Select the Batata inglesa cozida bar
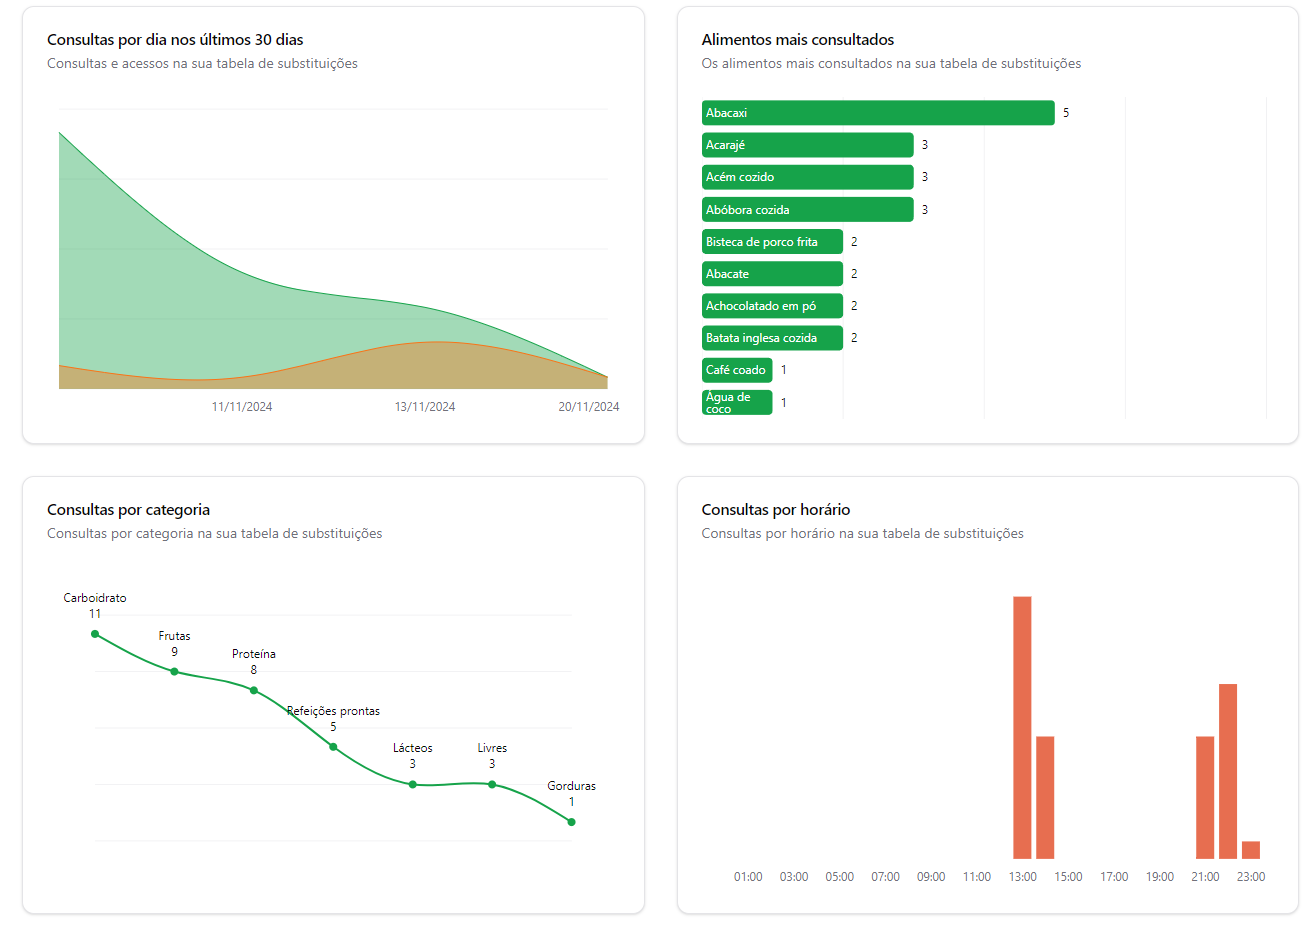This screenshot has height=925, width=1311. click(772, 338)
